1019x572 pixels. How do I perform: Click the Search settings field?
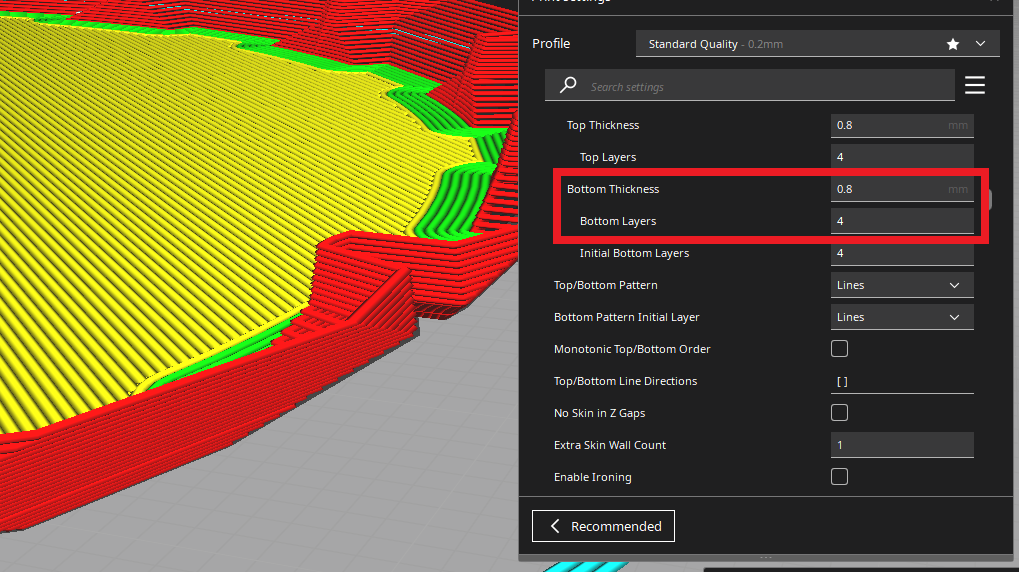pyautogui.click(x=749, y=85)
